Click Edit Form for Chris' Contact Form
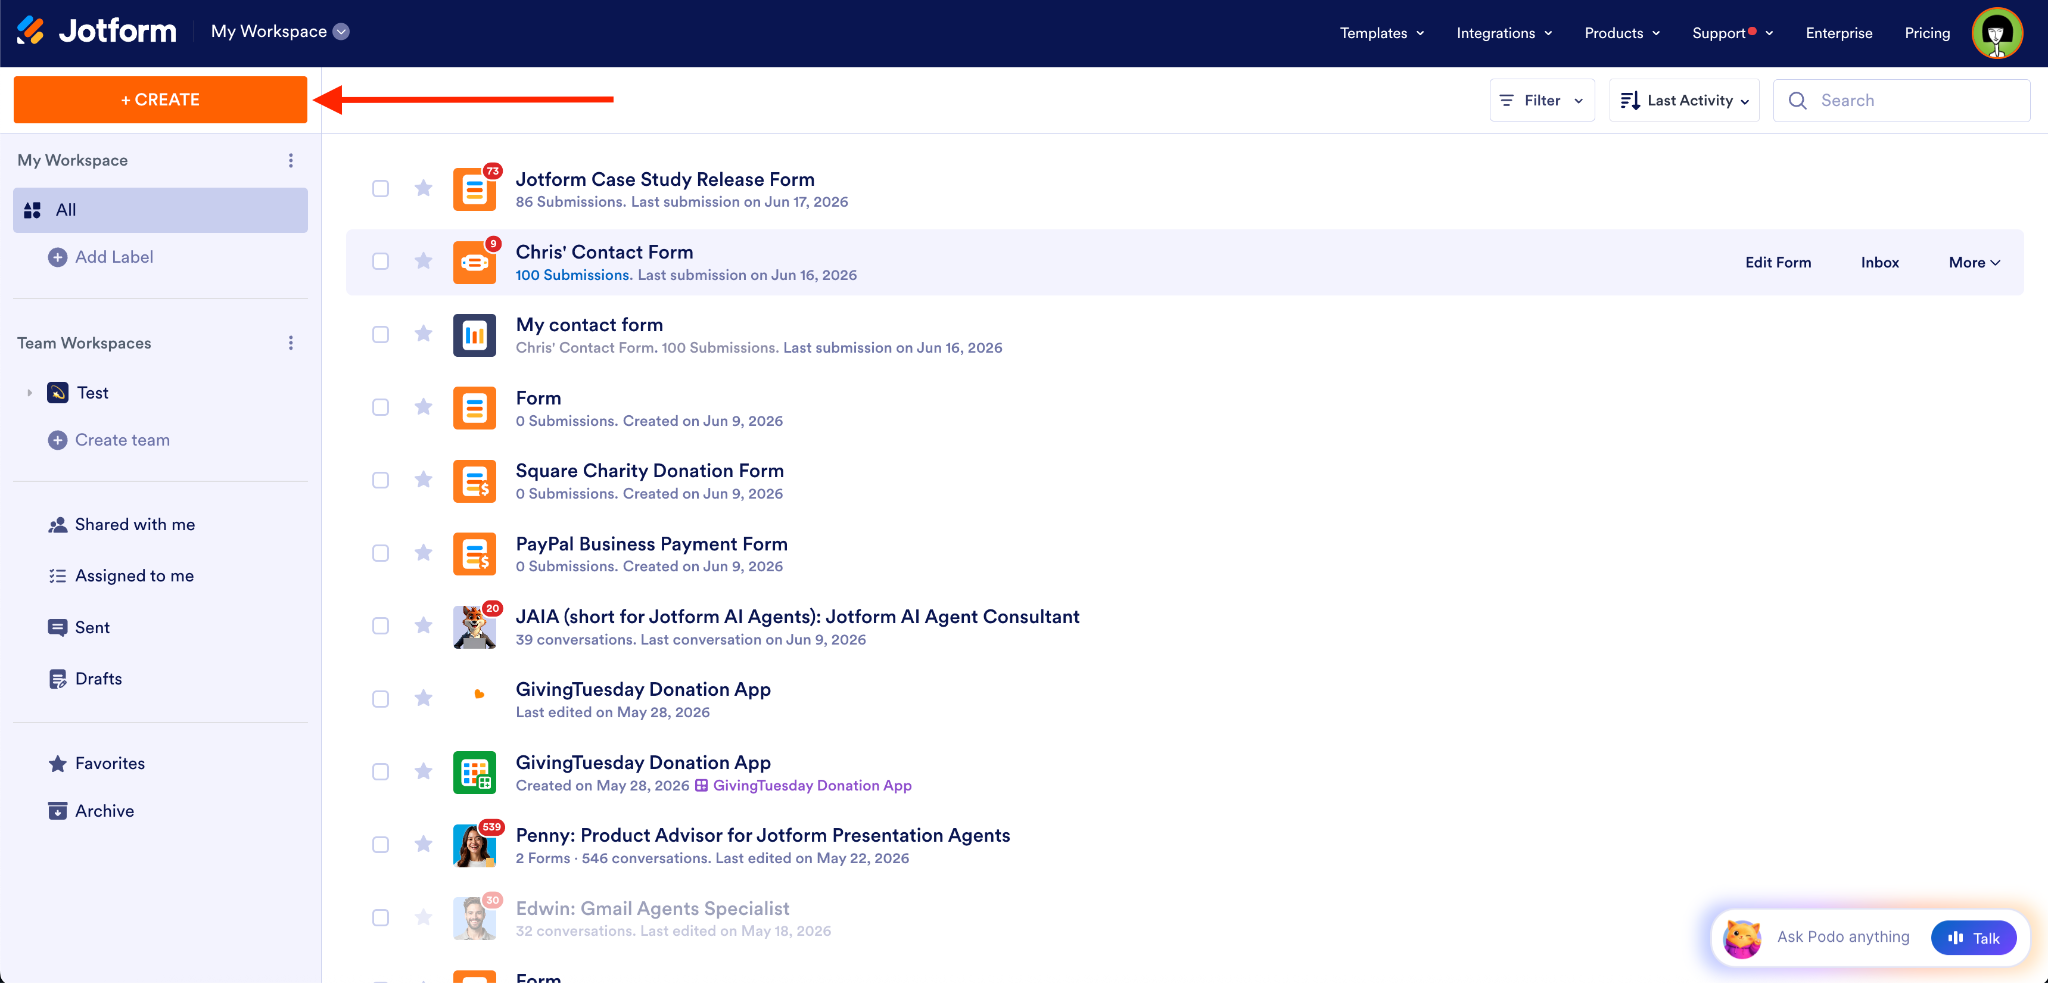The width and height of the screenshot is (2048, 983). point(1778,263)
